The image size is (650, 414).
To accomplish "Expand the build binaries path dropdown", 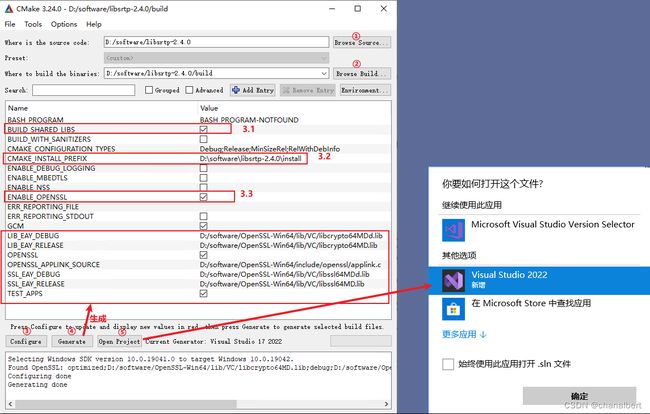I will tap(324, 73).
